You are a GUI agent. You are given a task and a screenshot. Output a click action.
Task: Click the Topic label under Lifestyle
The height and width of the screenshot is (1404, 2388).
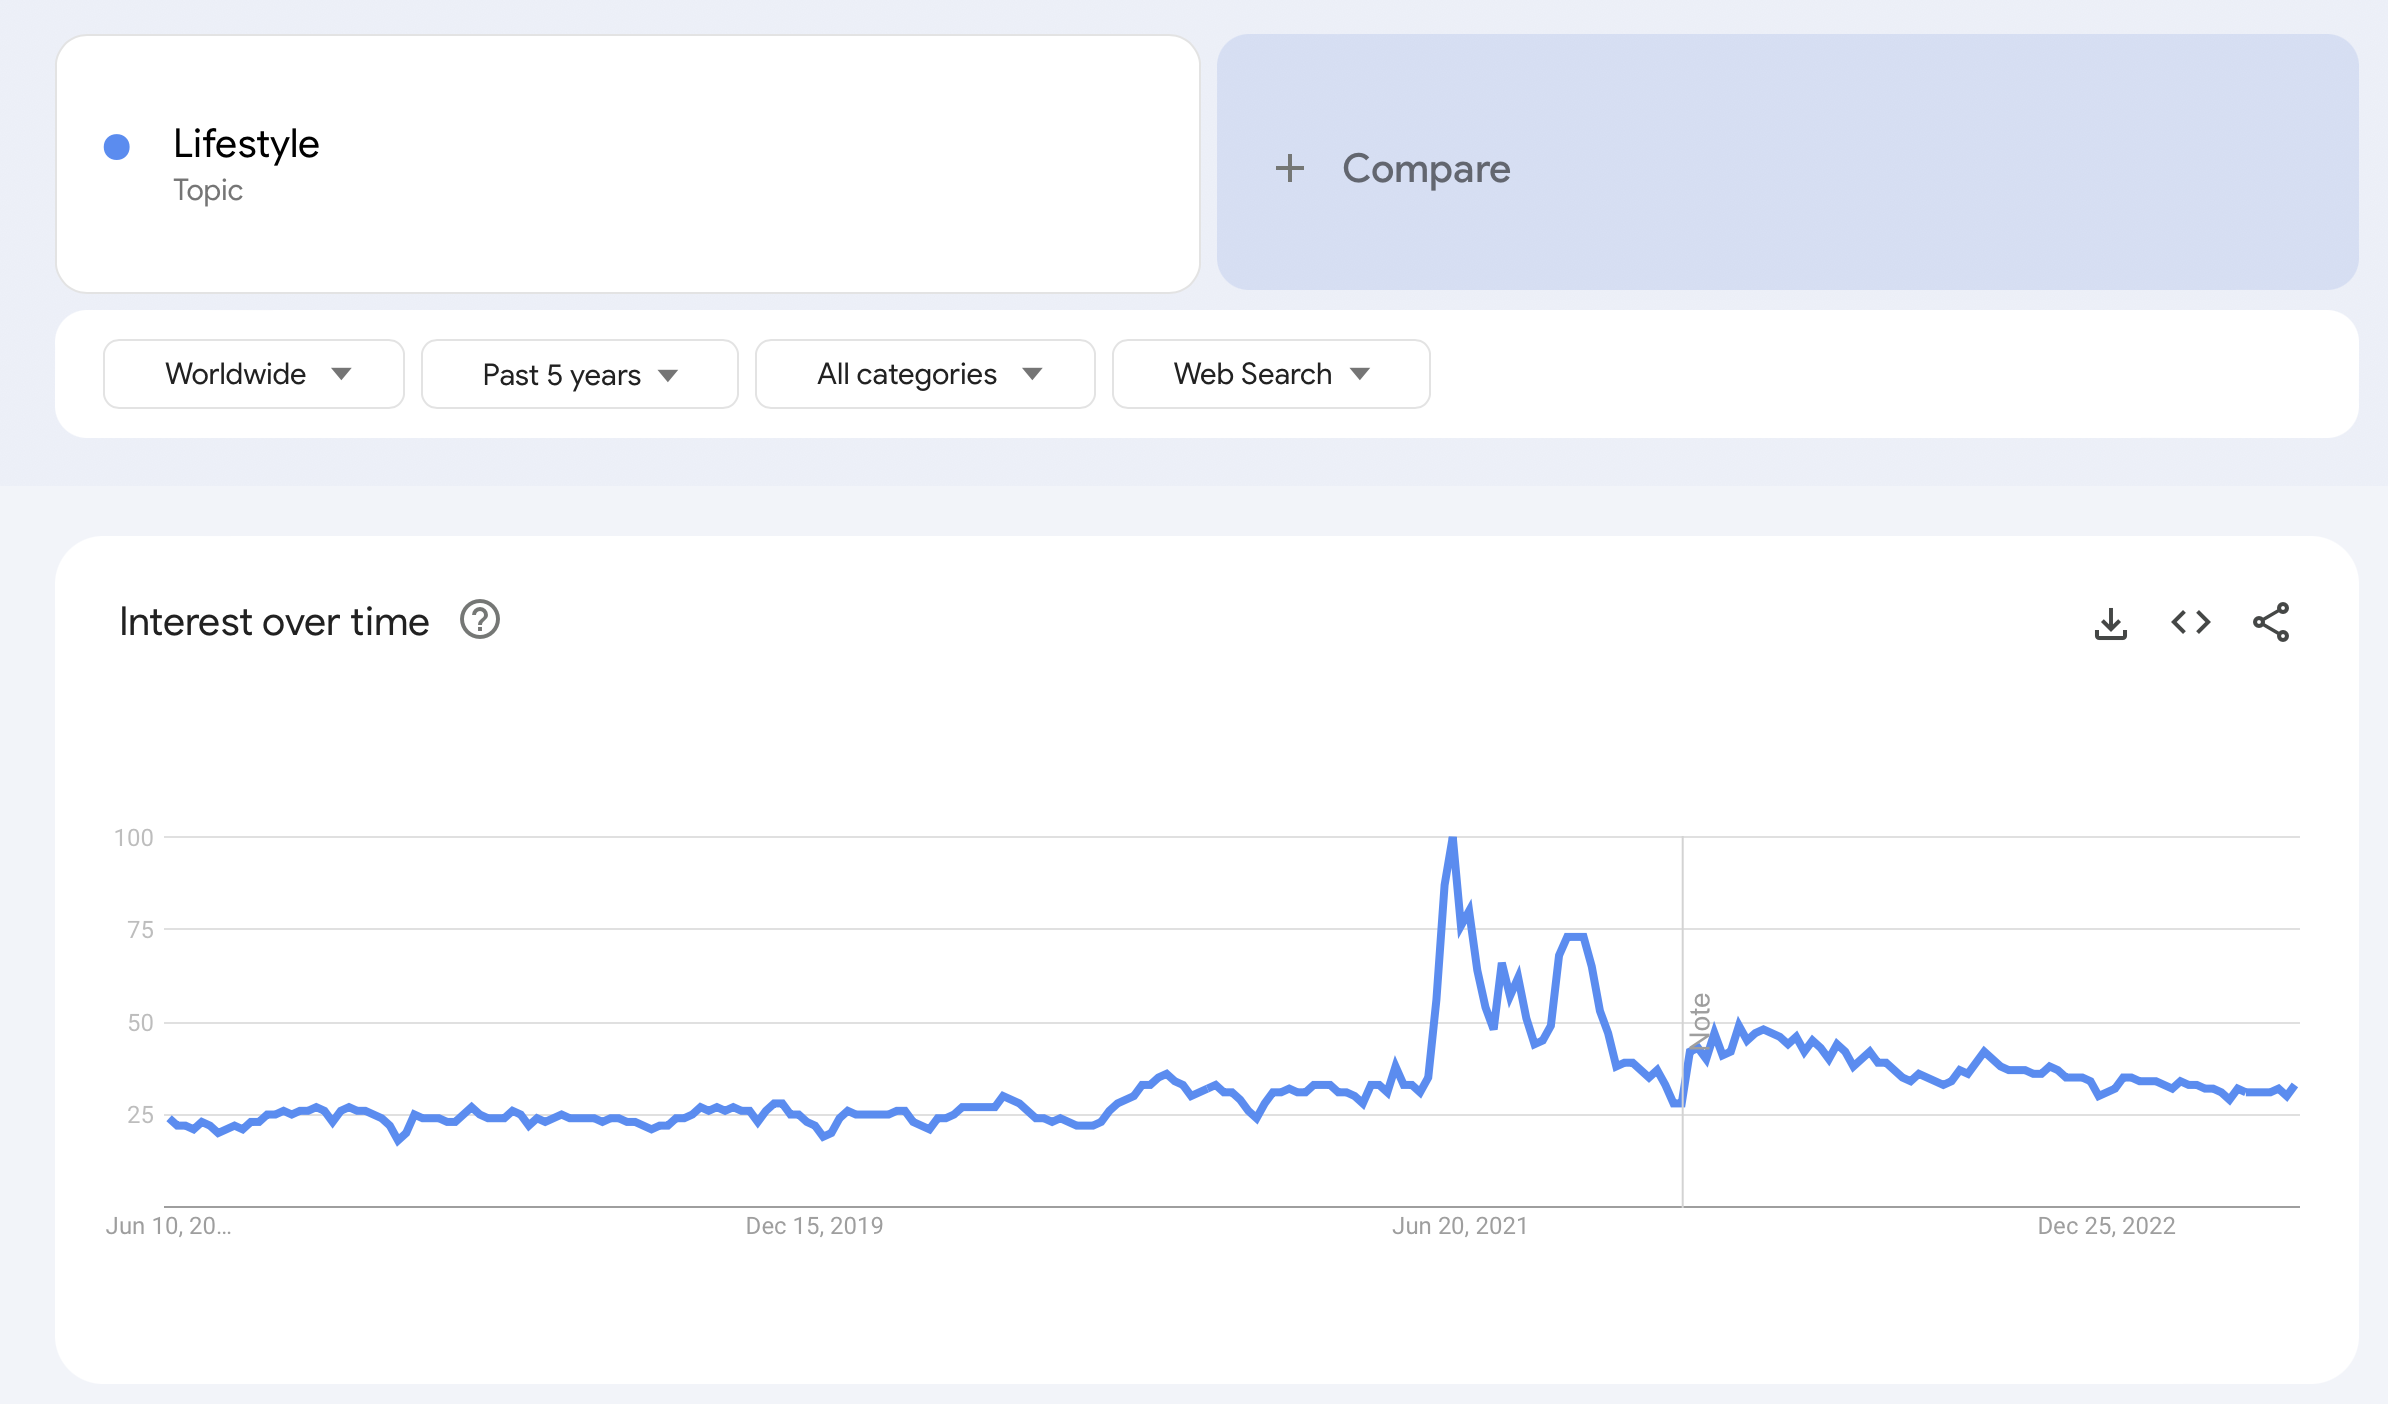pyautogui.click(x=208, y=190)
